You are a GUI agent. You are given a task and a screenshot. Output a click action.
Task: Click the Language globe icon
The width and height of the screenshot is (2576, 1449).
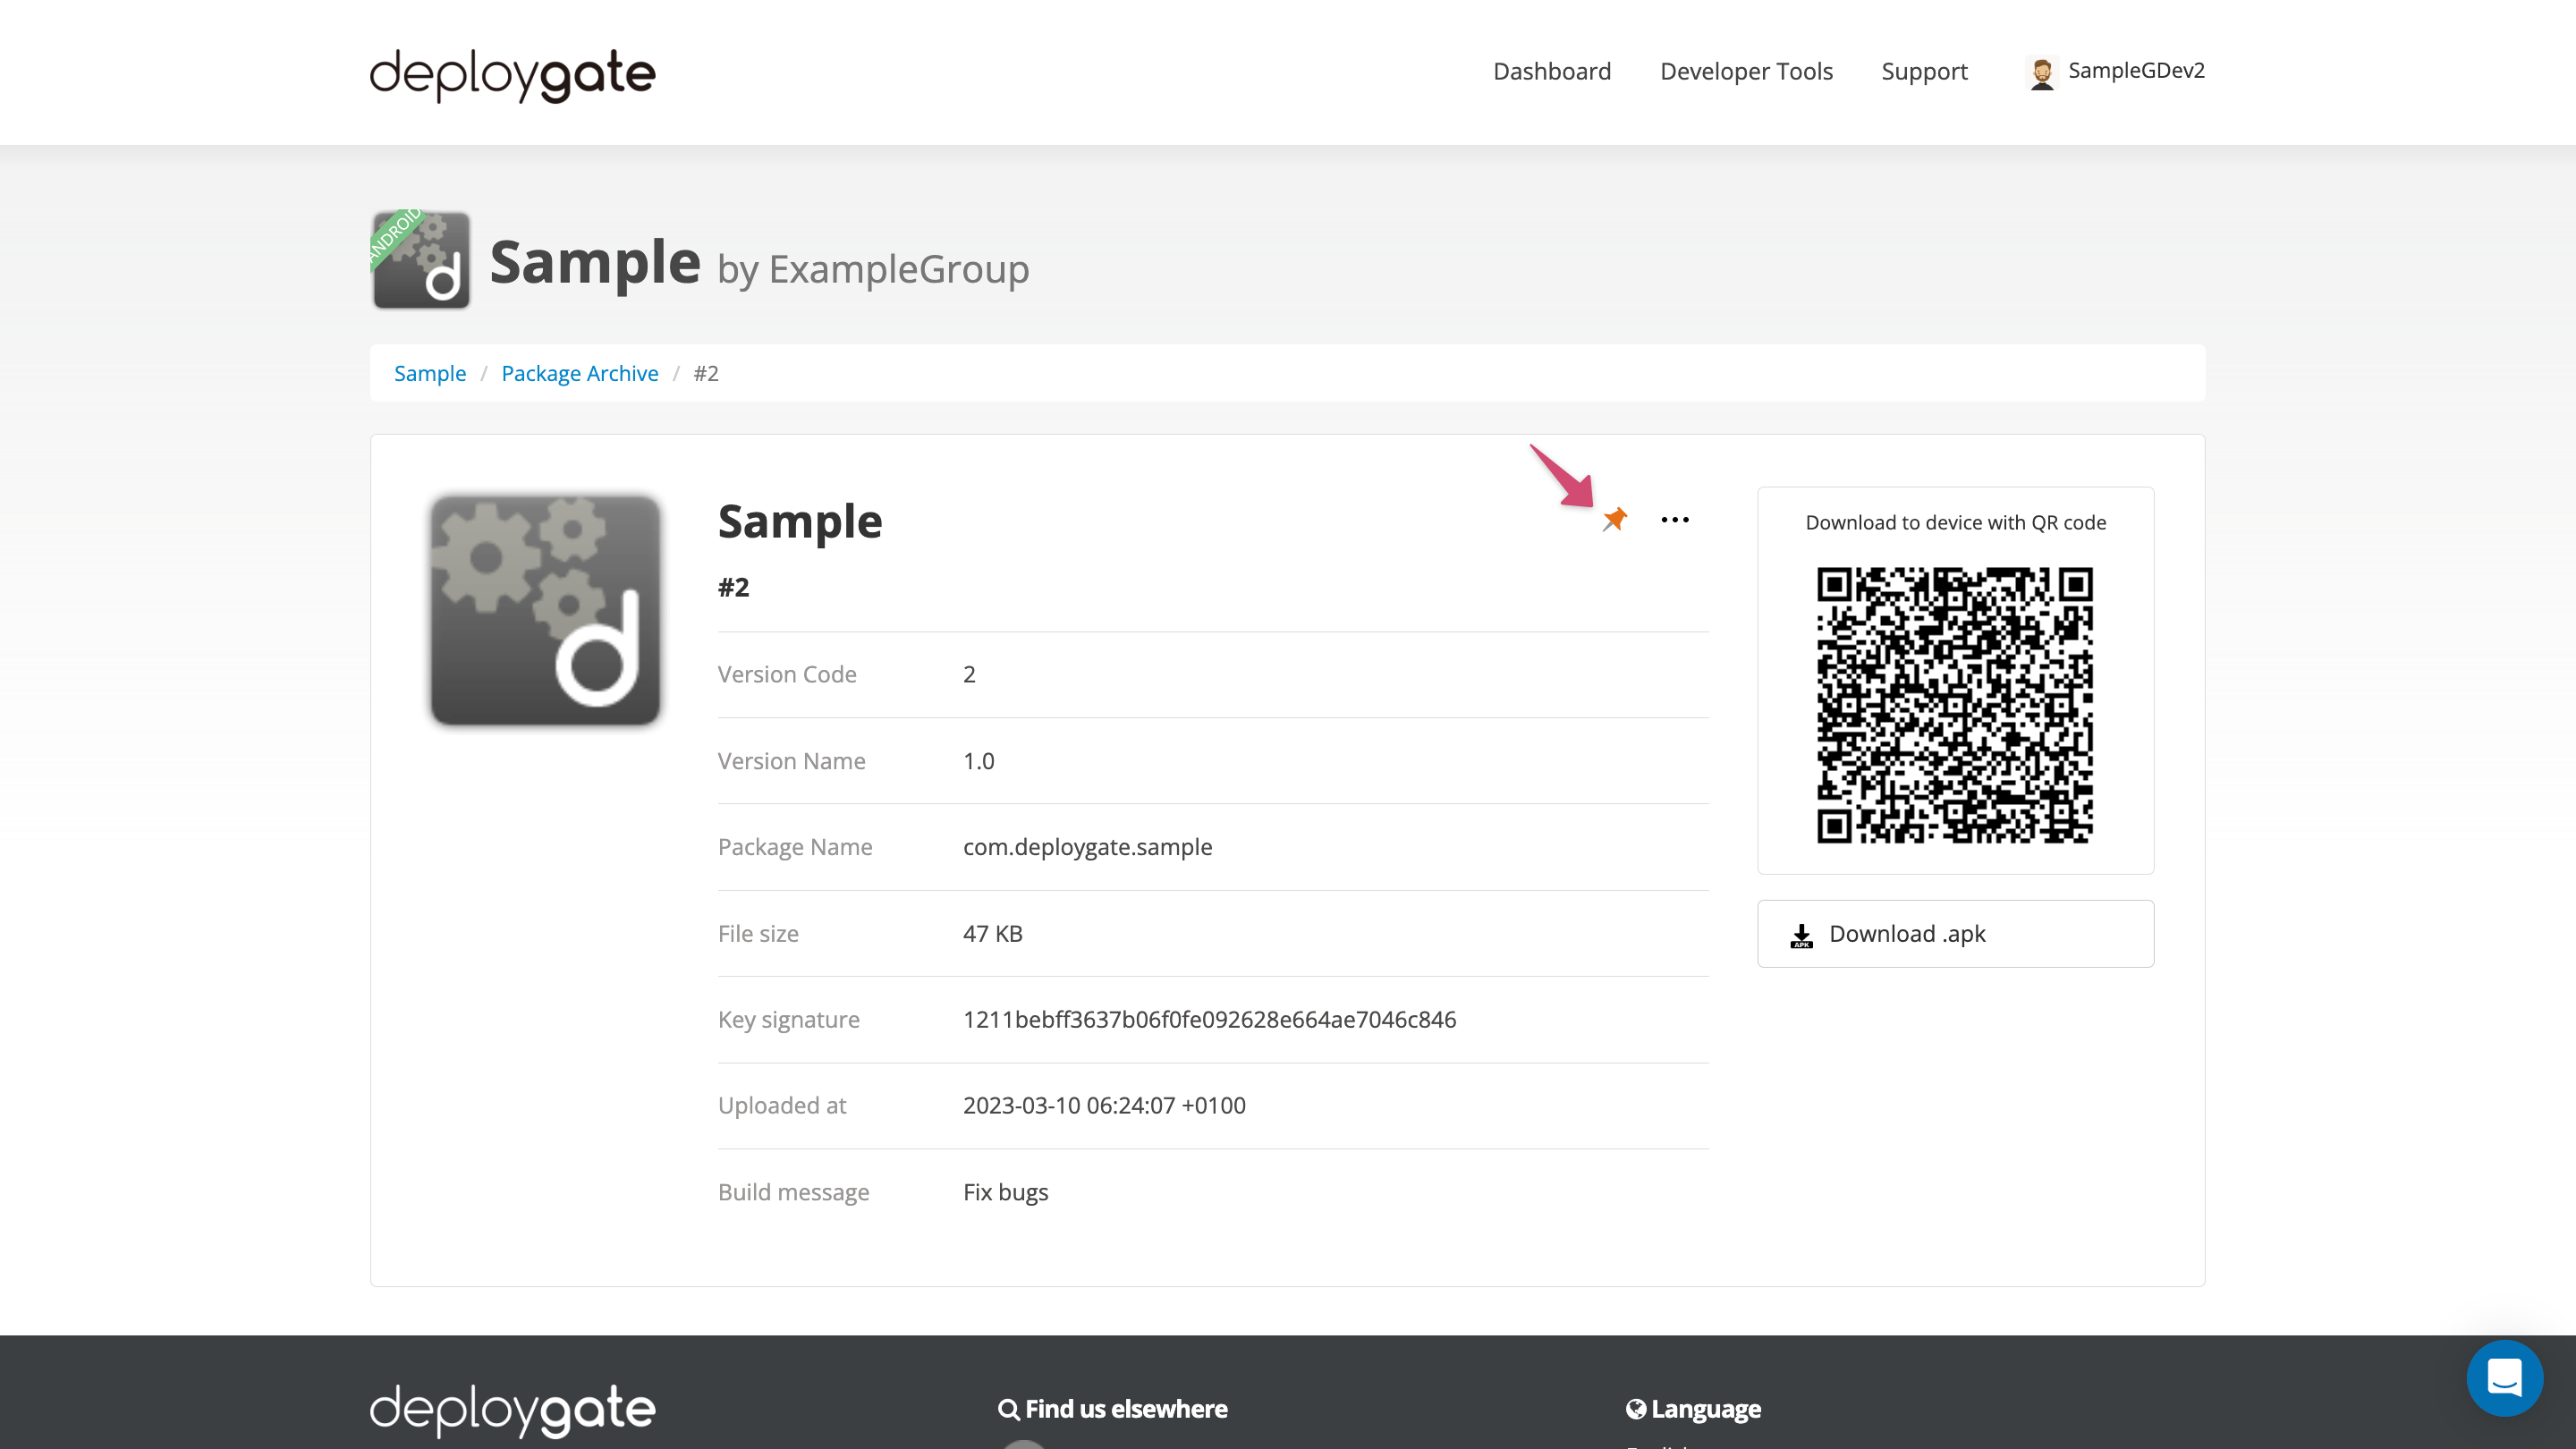(x=1636, y=1409)
